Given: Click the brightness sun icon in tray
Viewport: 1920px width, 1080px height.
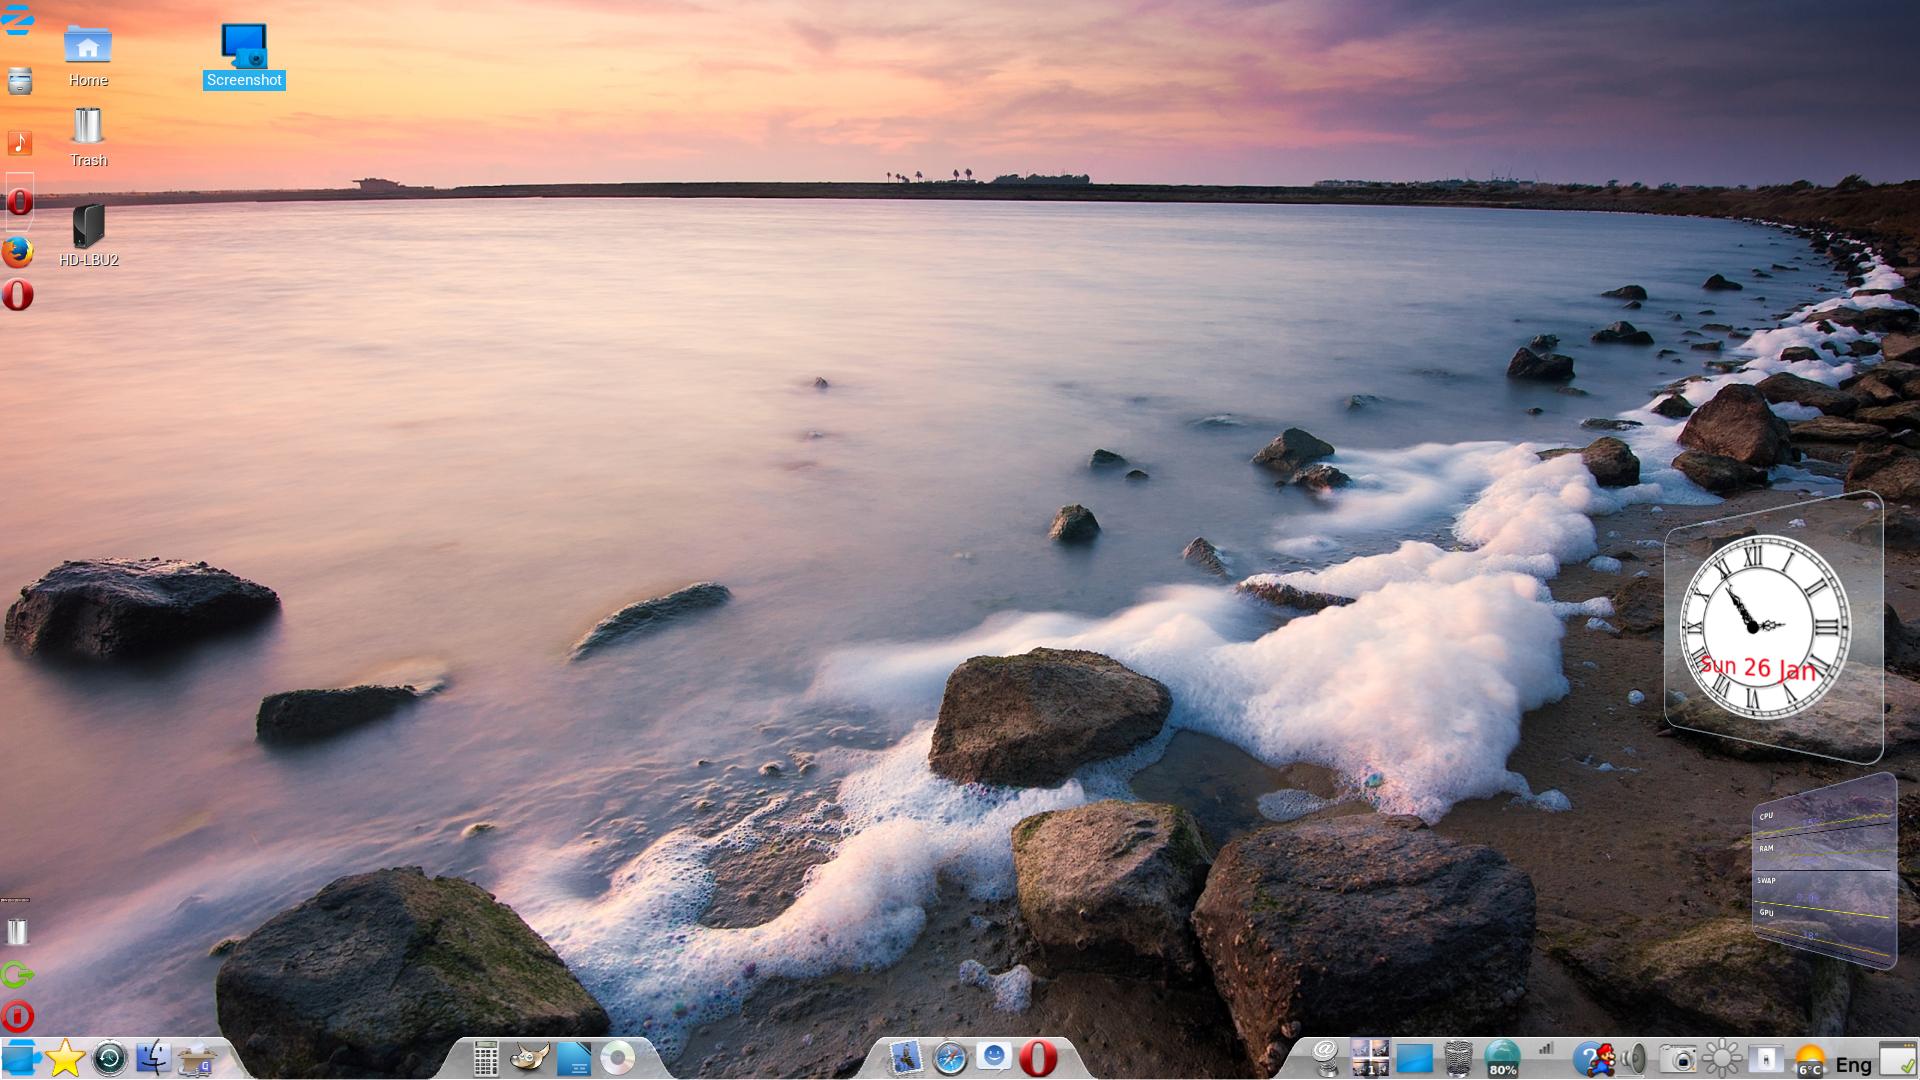Looking at the screenshot, I should pyautogui.click(x=1722, y=1058).
